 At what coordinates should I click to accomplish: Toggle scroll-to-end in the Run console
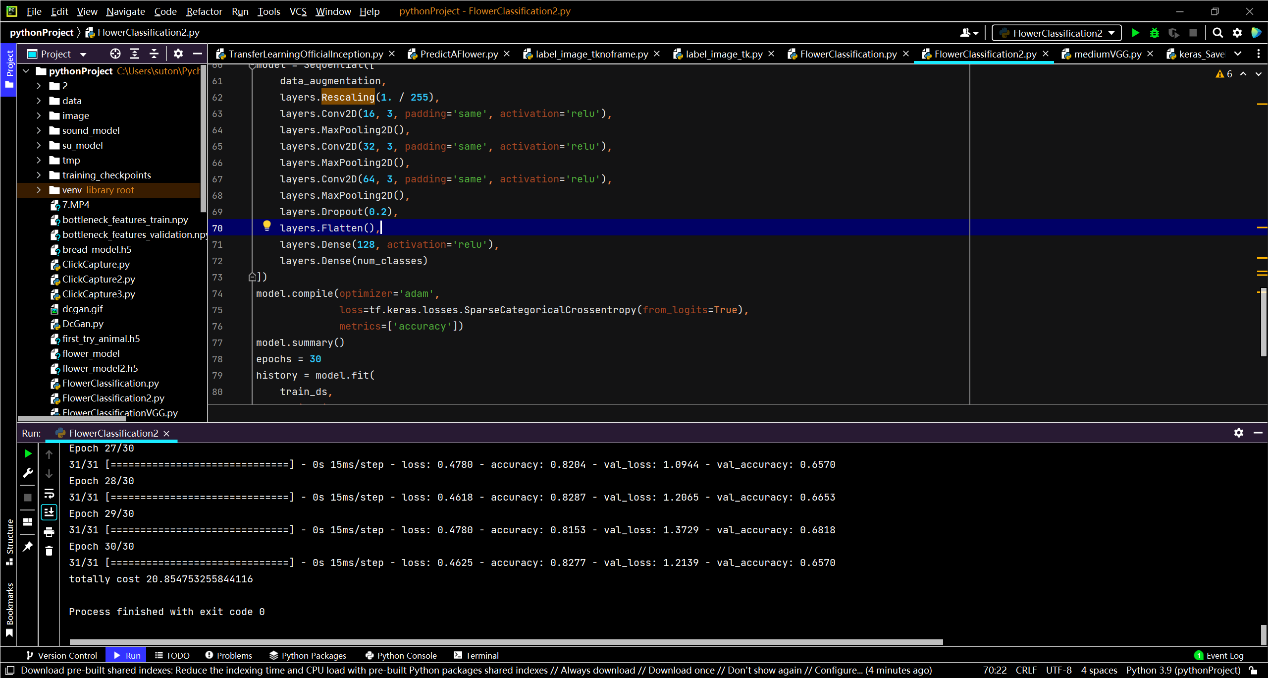click(48, 512)
